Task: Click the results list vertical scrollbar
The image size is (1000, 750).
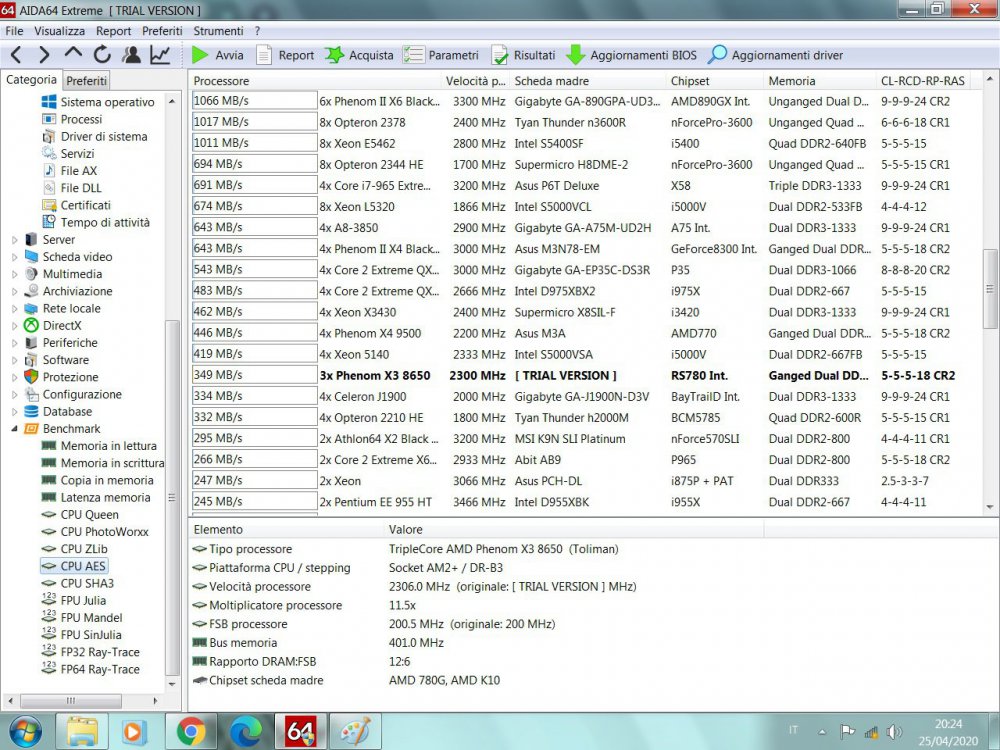Action: click(x=990, y=290)
